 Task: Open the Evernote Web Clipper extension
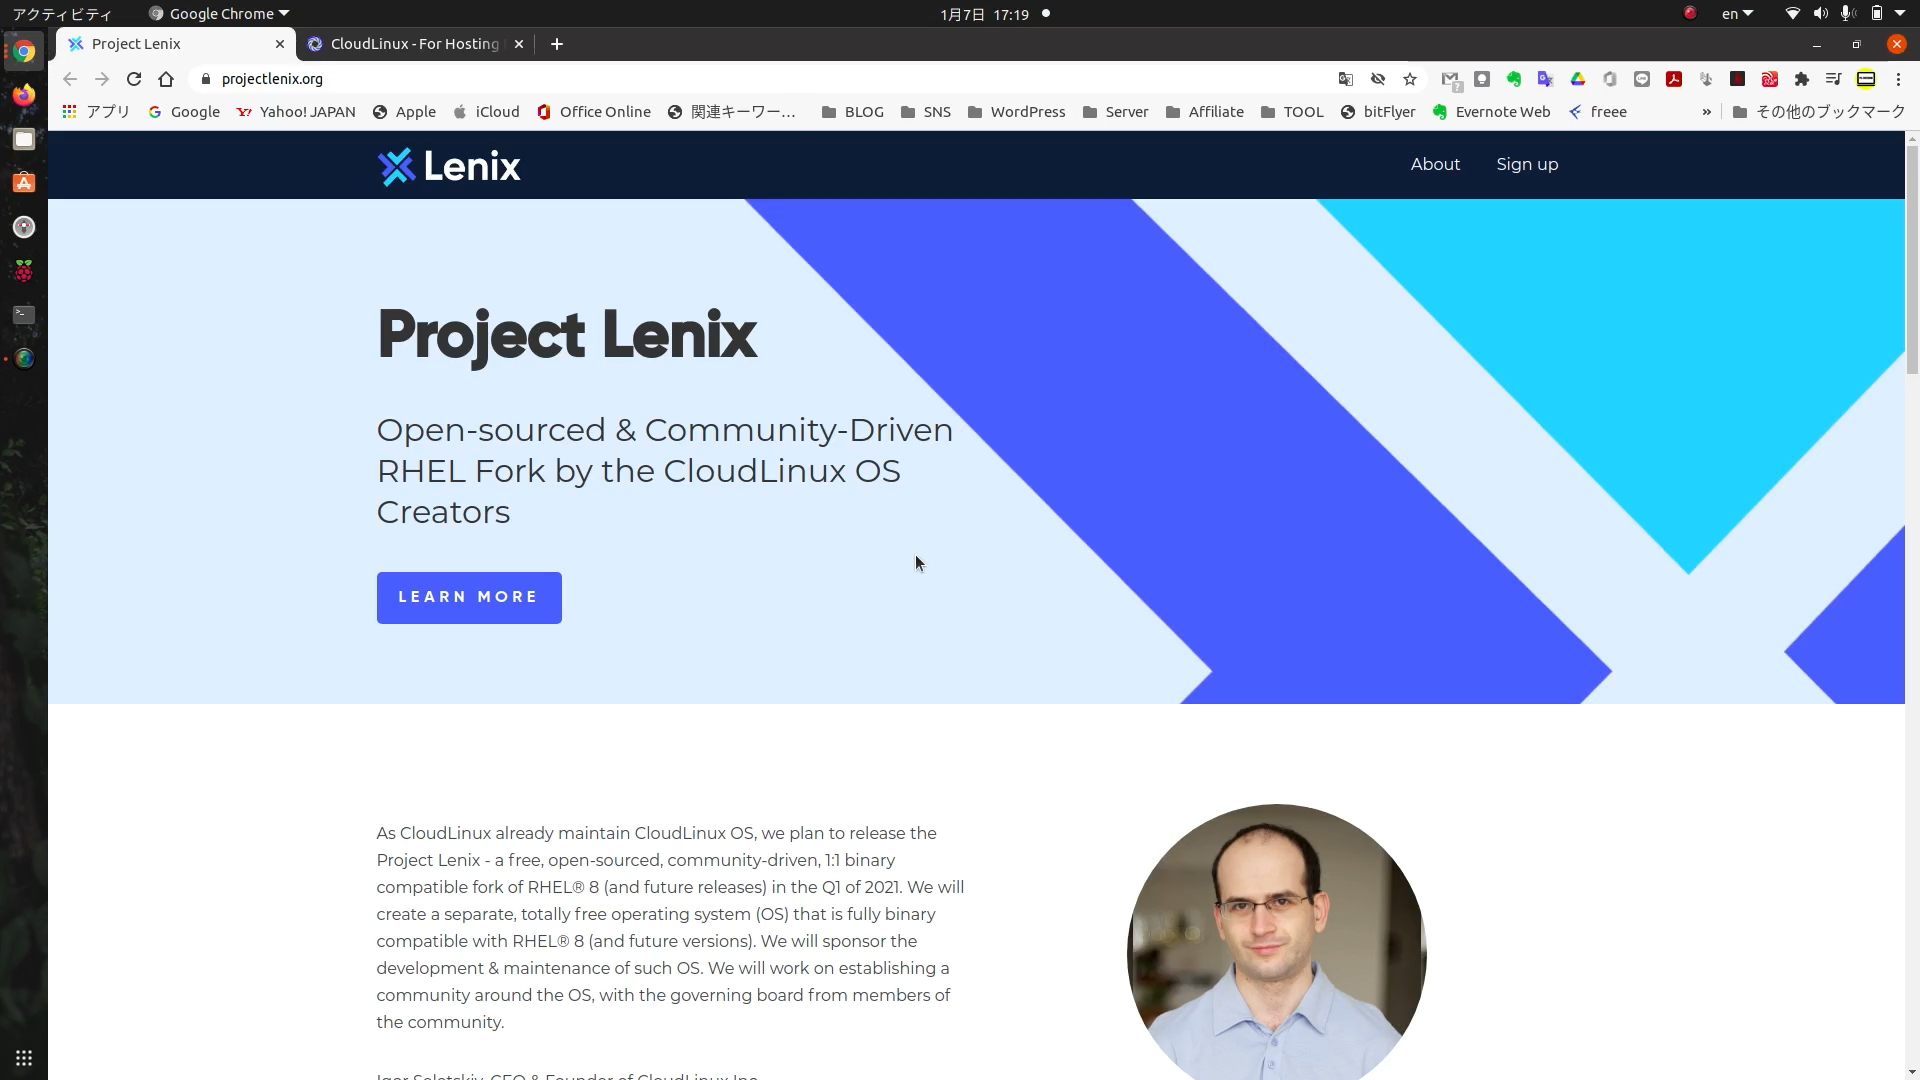[x=1514, y=79]
